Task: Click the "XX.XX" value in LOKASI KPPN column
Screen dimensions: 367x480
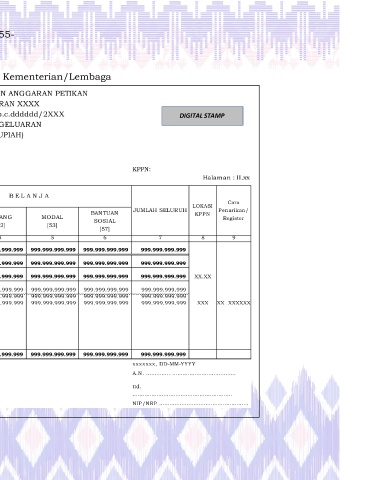Action: click(x=203, y=276)
